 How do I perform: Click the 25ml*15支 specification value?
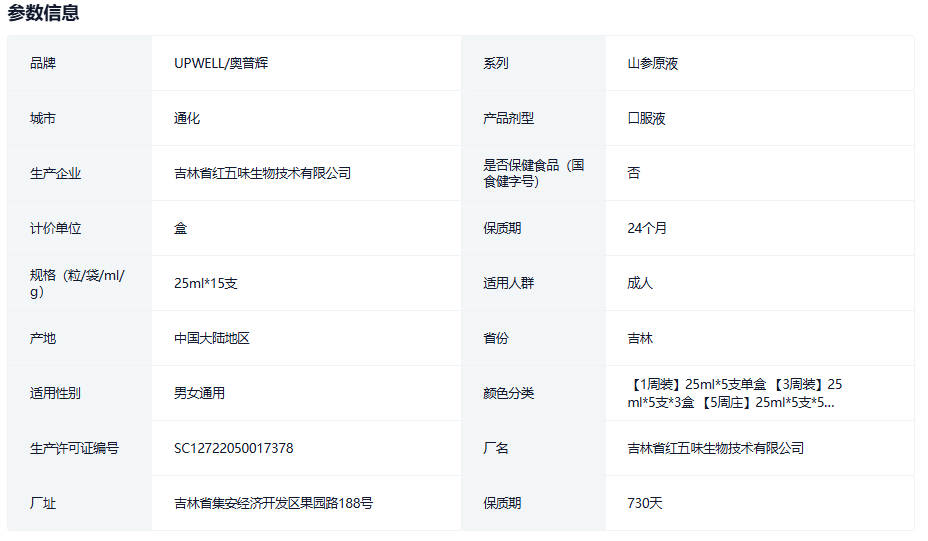pyautogui.click(x=206, y=283)
